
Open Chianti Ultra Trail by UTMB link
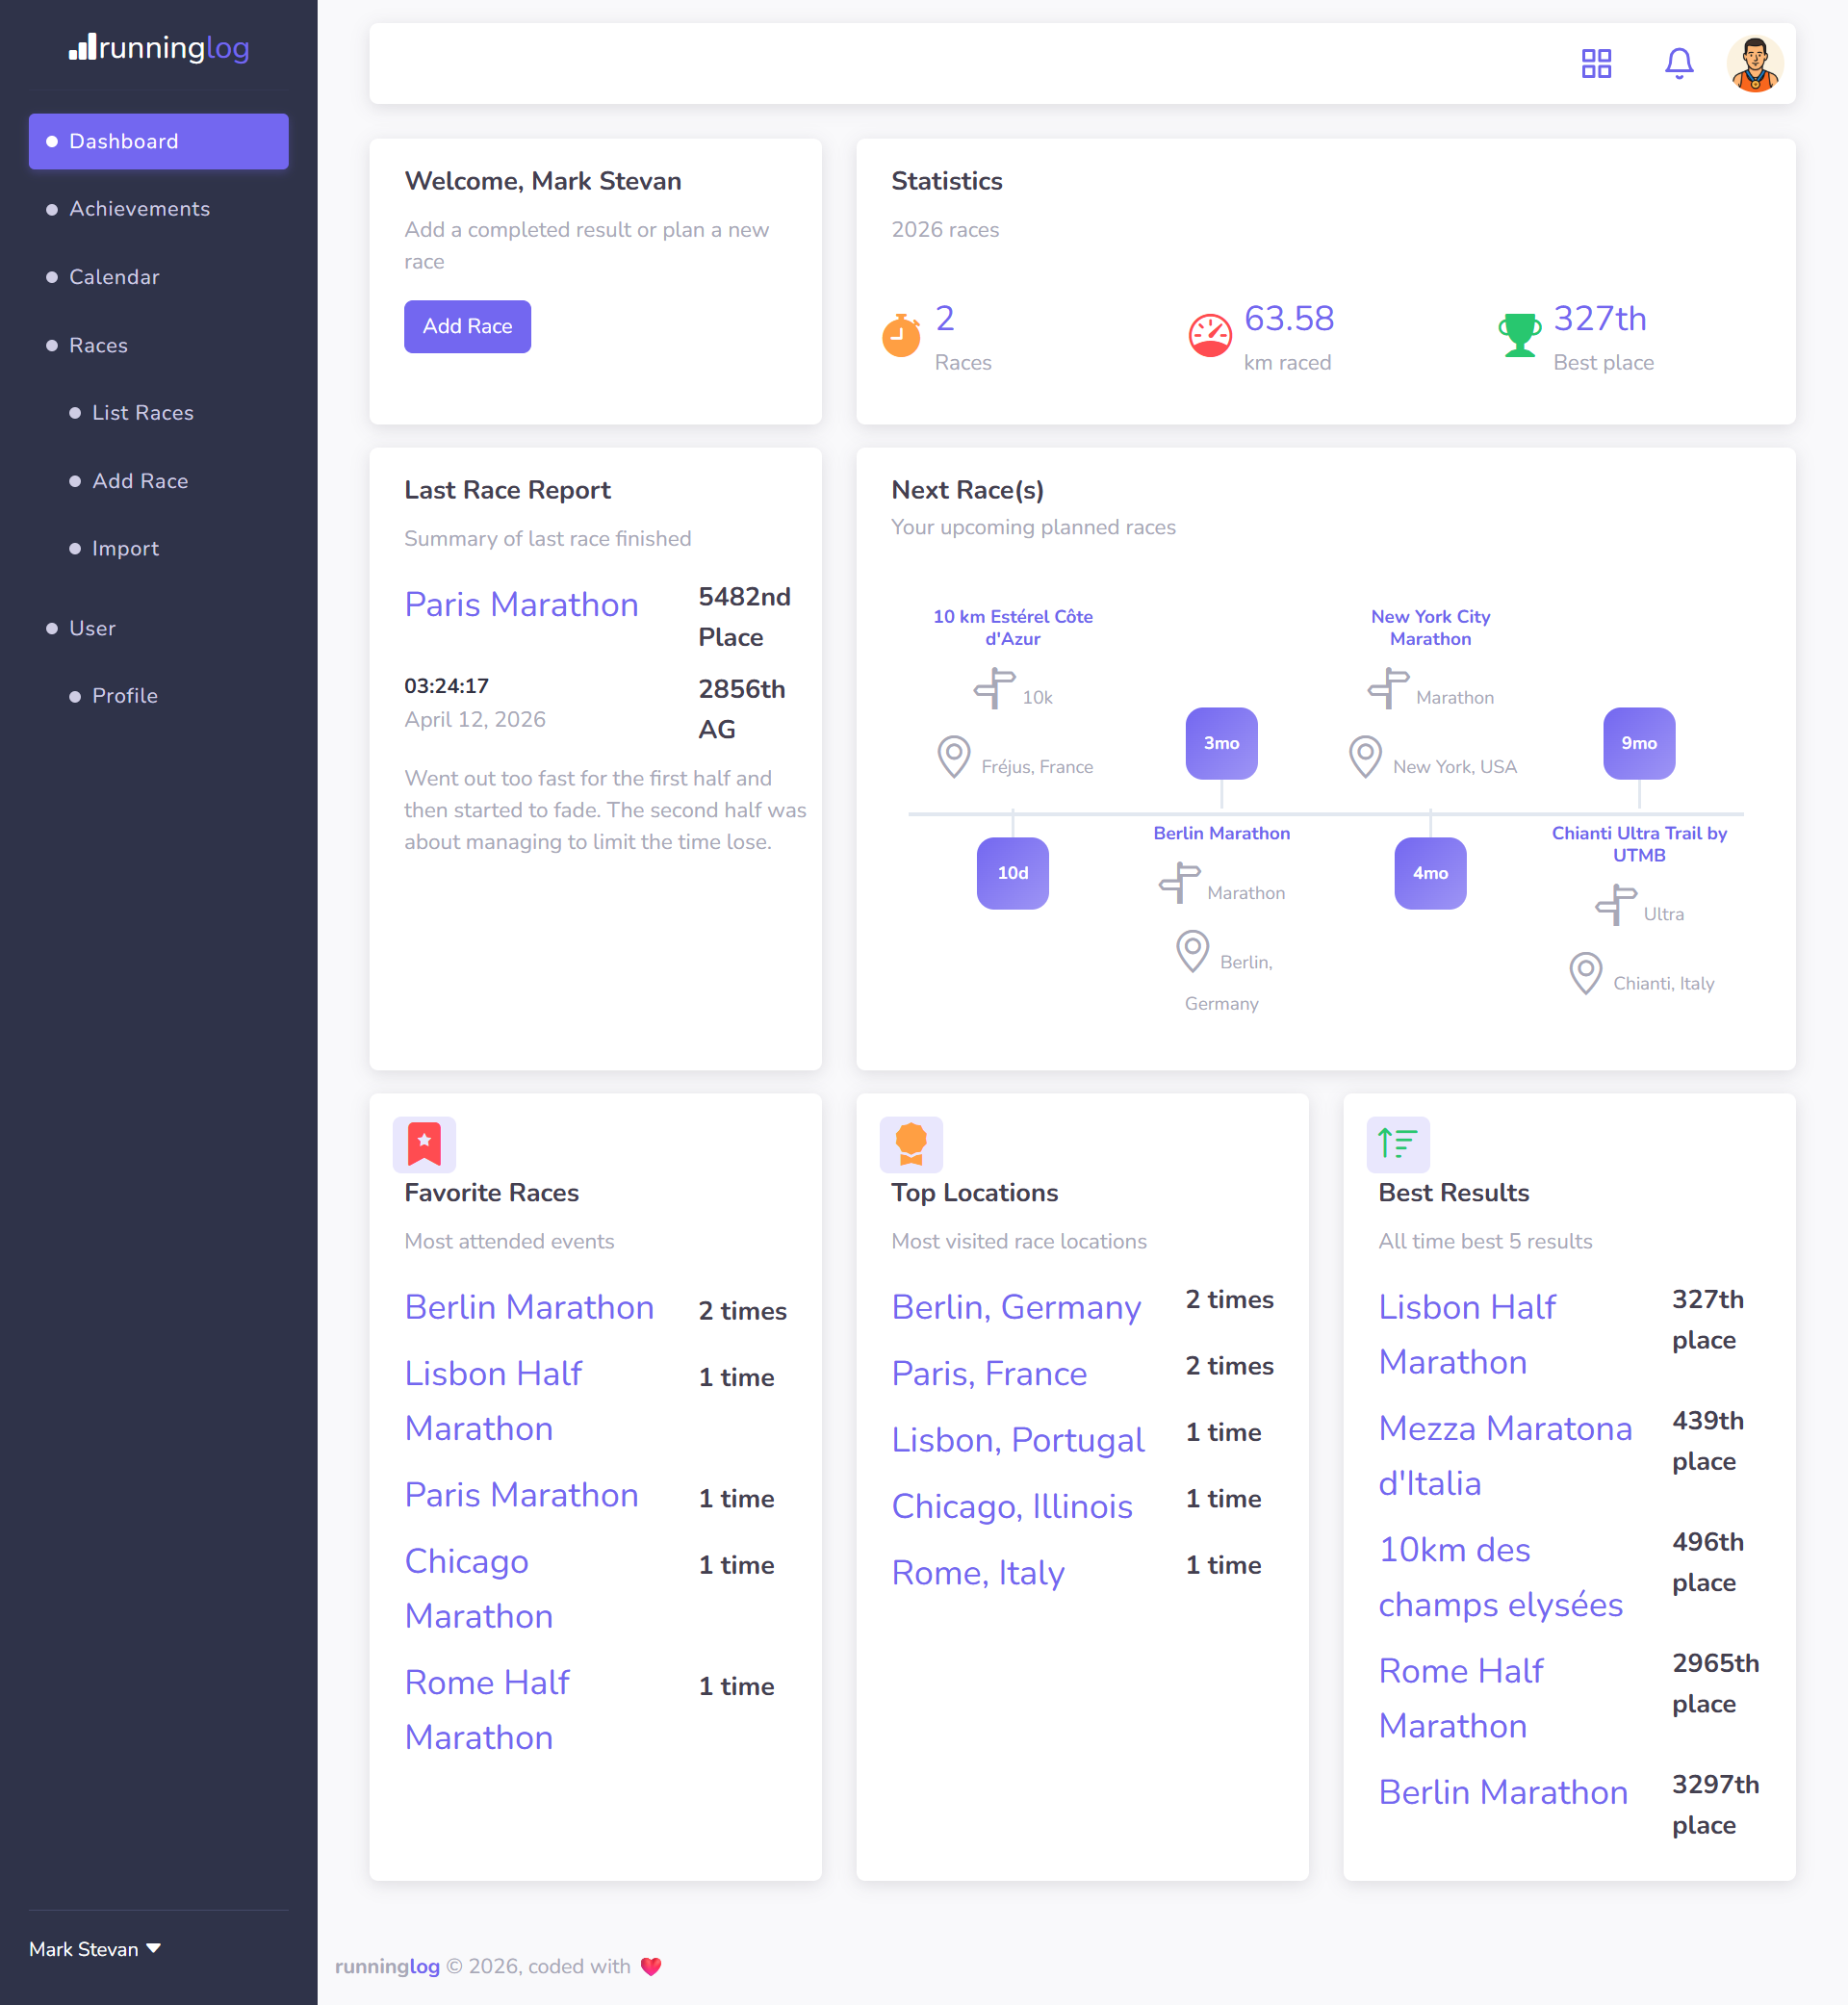point(1638,844)
